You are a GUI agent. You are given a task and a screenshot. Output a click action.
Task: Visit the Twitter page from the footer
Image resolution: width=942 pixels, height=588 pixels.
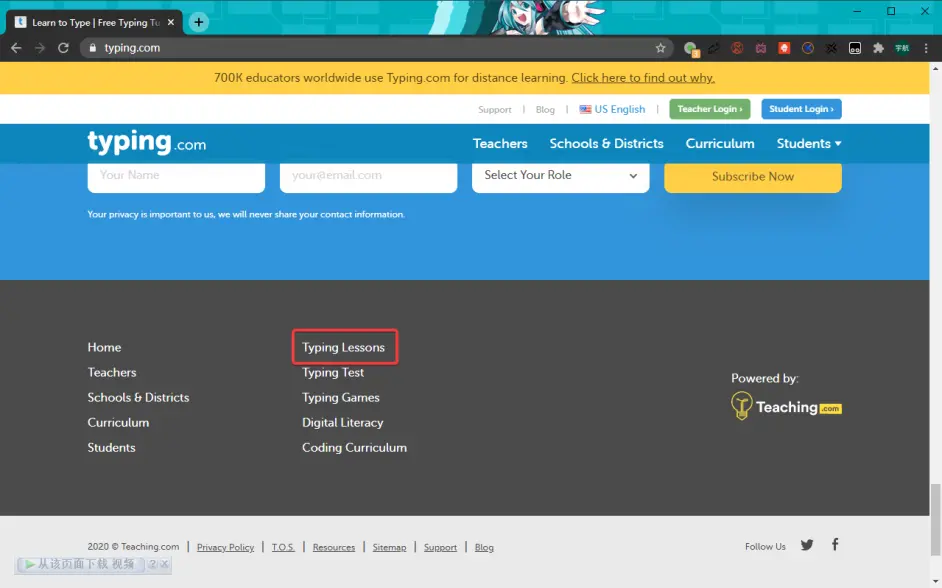pyautogui.click(x=807, y=545)
